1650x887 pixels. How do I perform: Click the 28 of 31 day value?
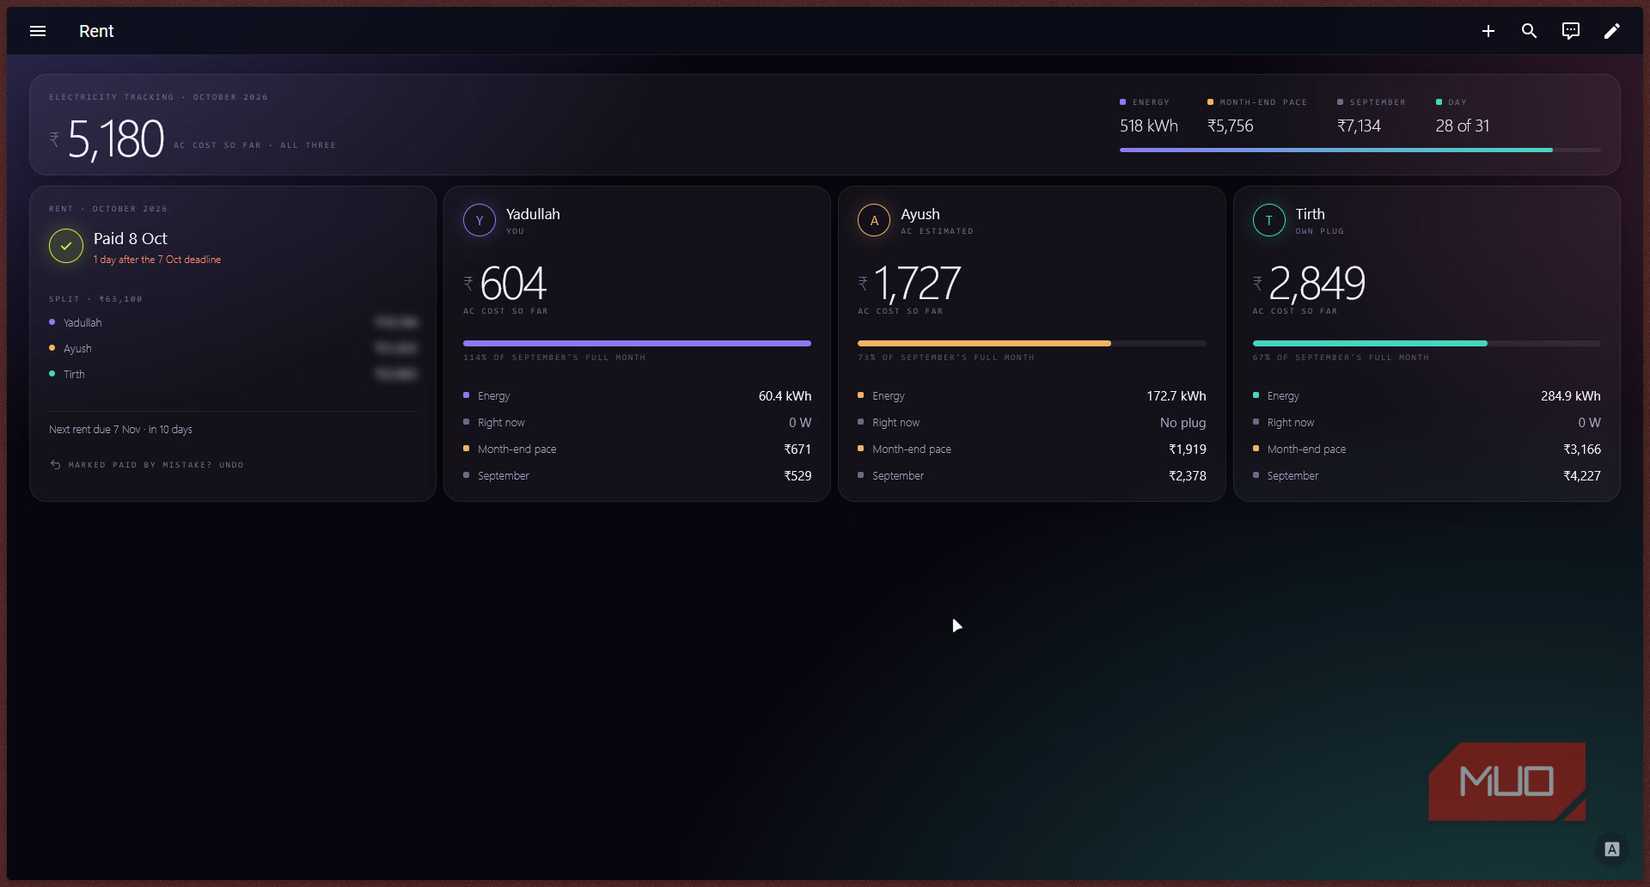tap(1462, 126)
